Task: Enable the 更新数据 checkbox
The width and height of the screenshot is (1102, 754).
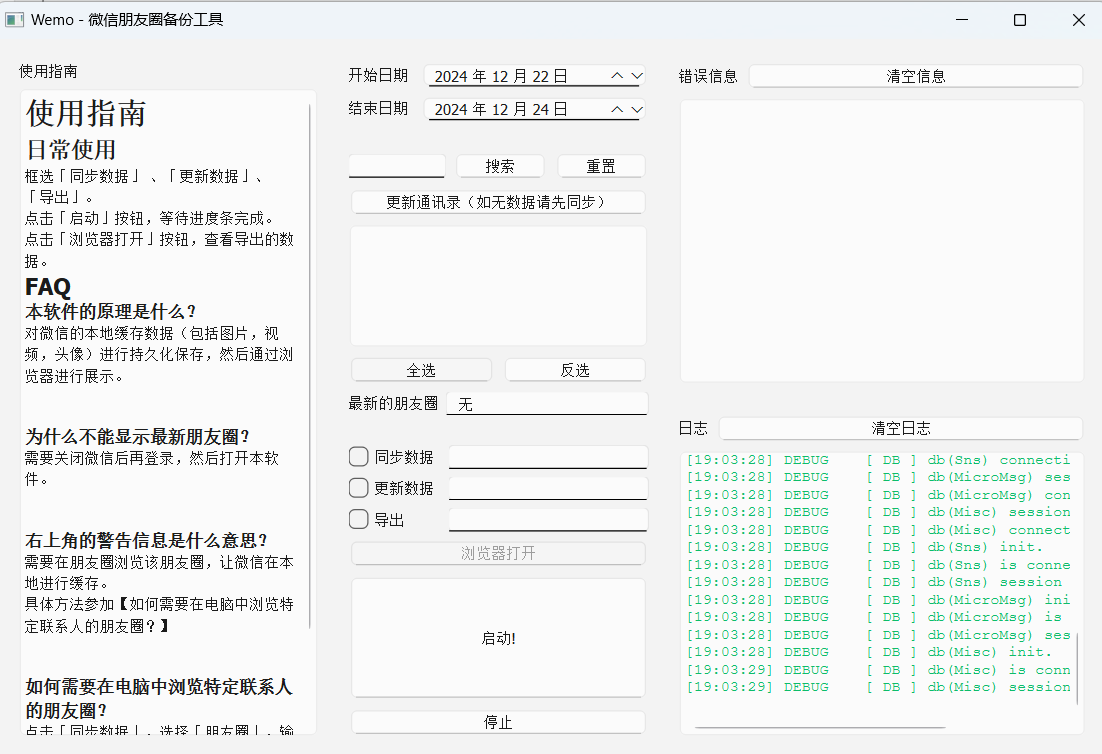Action: click(x=358, y=488)
